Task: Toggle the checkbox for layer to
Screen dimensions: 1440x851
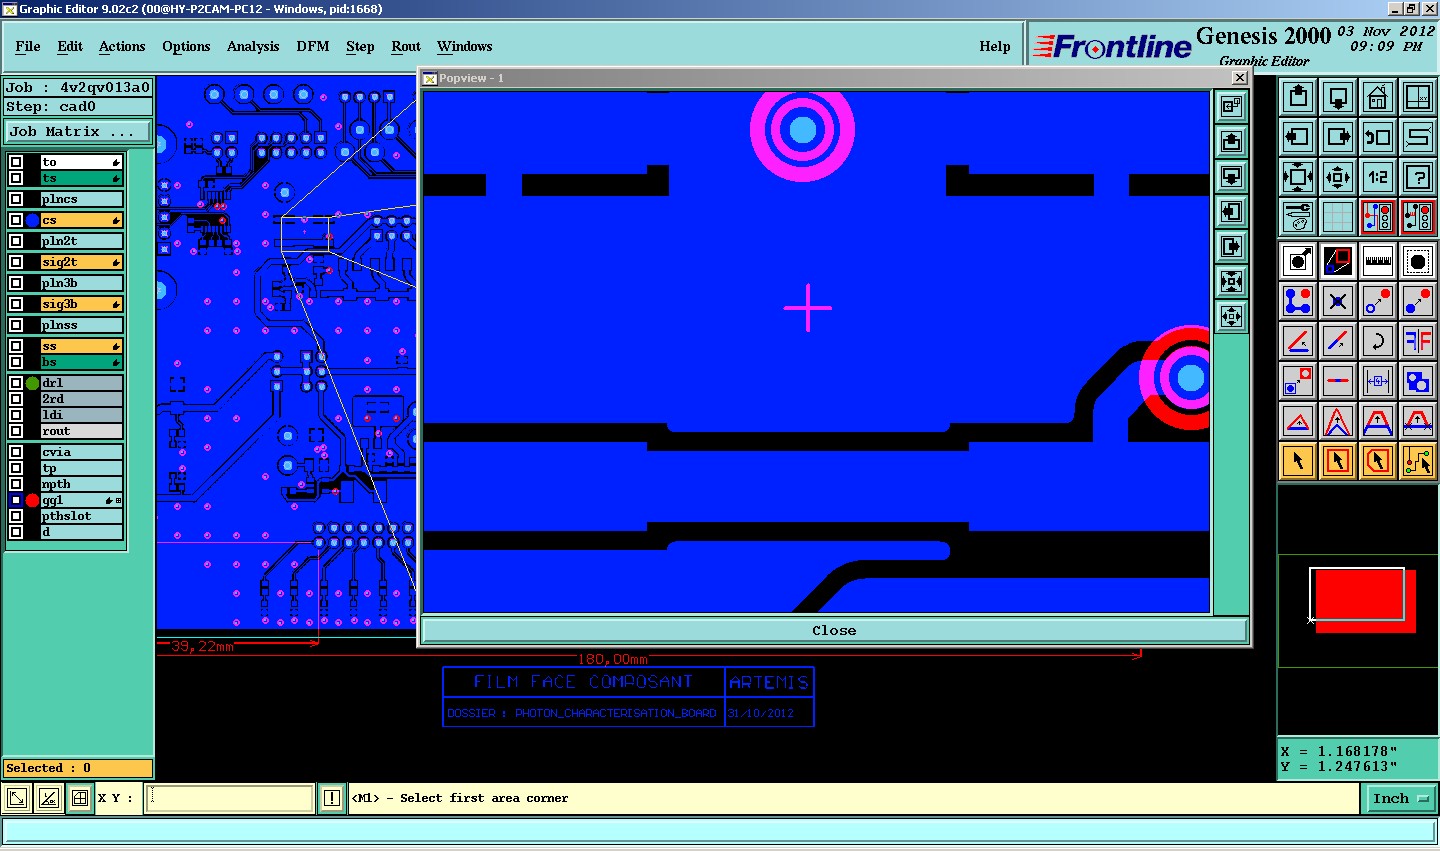Action: pyautogui.click(x=16, y=162)
